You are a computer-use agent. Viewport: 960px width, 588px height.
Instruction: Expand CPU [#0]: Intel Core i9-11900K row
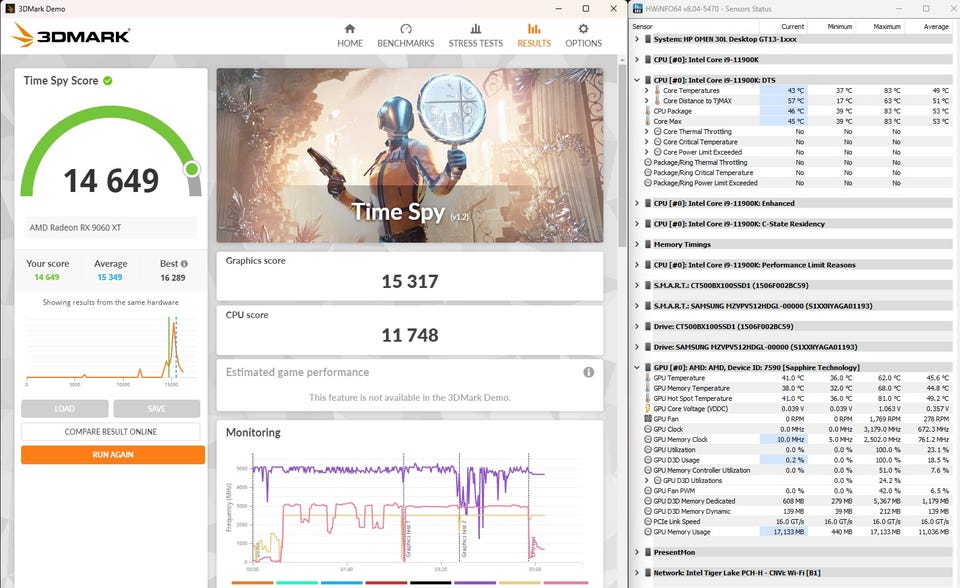pos(637,59)
